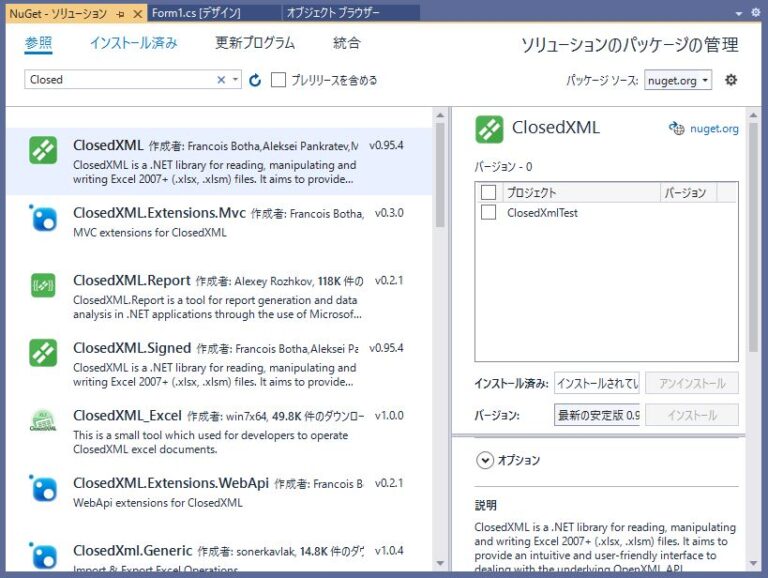The image size is (768, 578).
Task: Click the オプション label text
Action: (x=519, y=460)
